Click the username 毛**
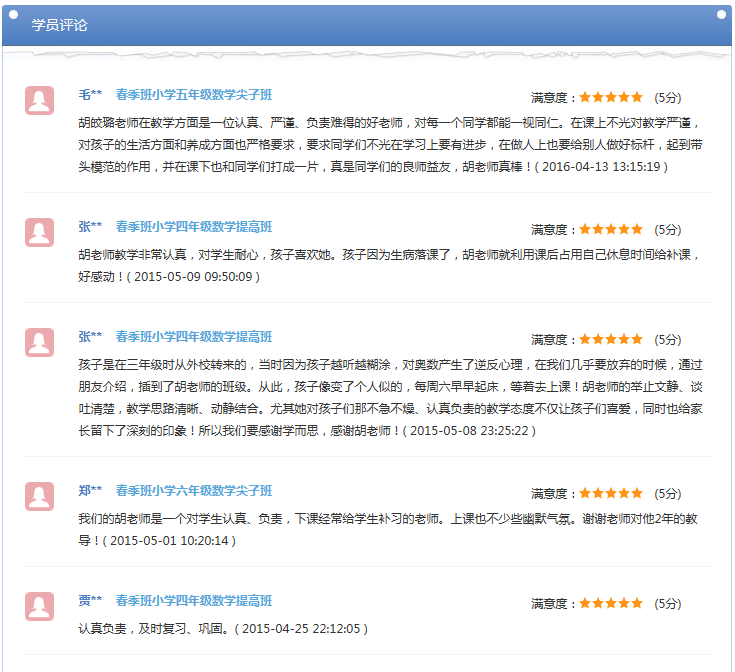The width and height of the screenshot is (735, 672). coord(90,95)
